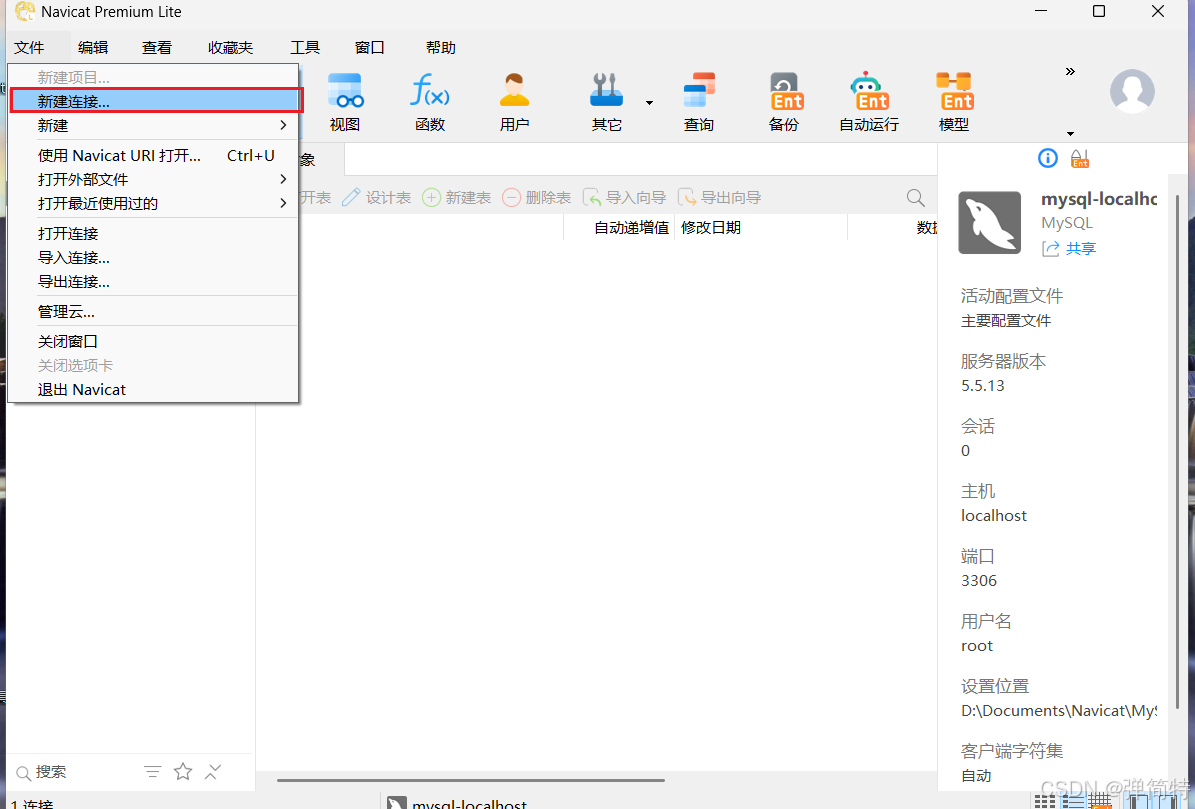Select 关闭窗口 menu entry
Viewport: 1195px width, 809px height.
coord(153,341)
